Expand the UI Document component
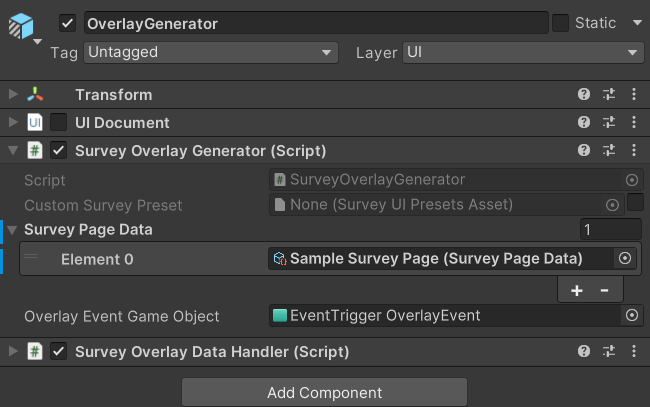 tap(13, 122)
